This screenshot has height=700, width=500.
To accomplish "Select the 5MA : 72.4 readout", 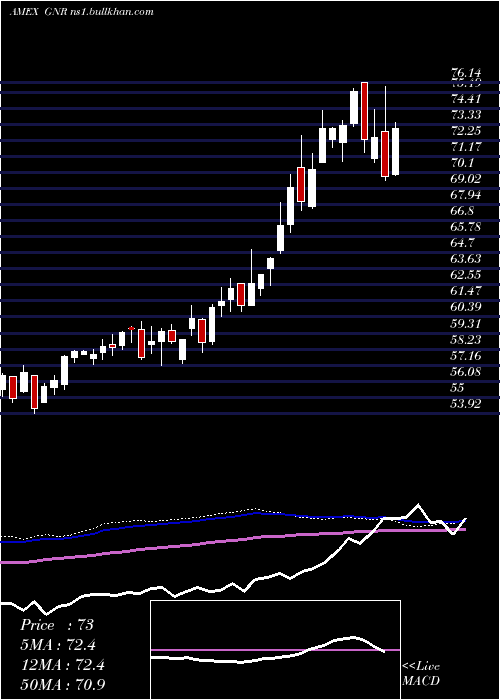I will (58, 645).
